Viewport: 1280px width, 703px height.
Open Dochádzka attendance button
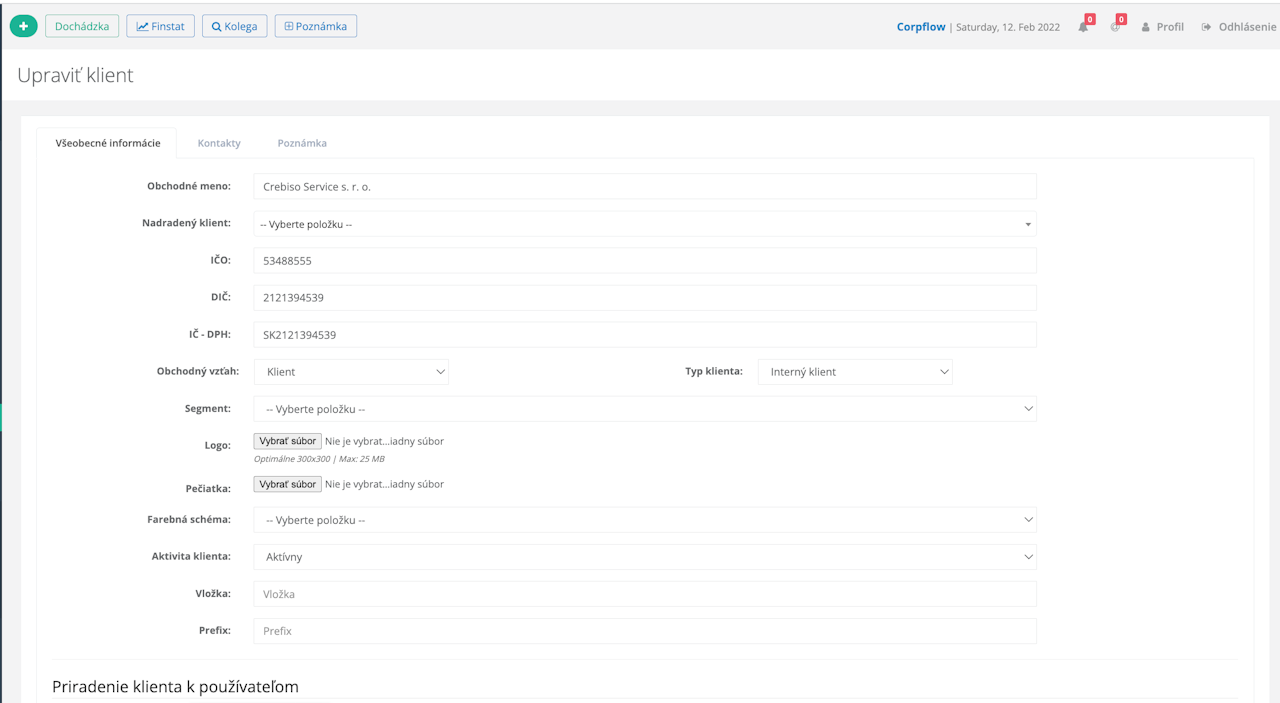82,26
